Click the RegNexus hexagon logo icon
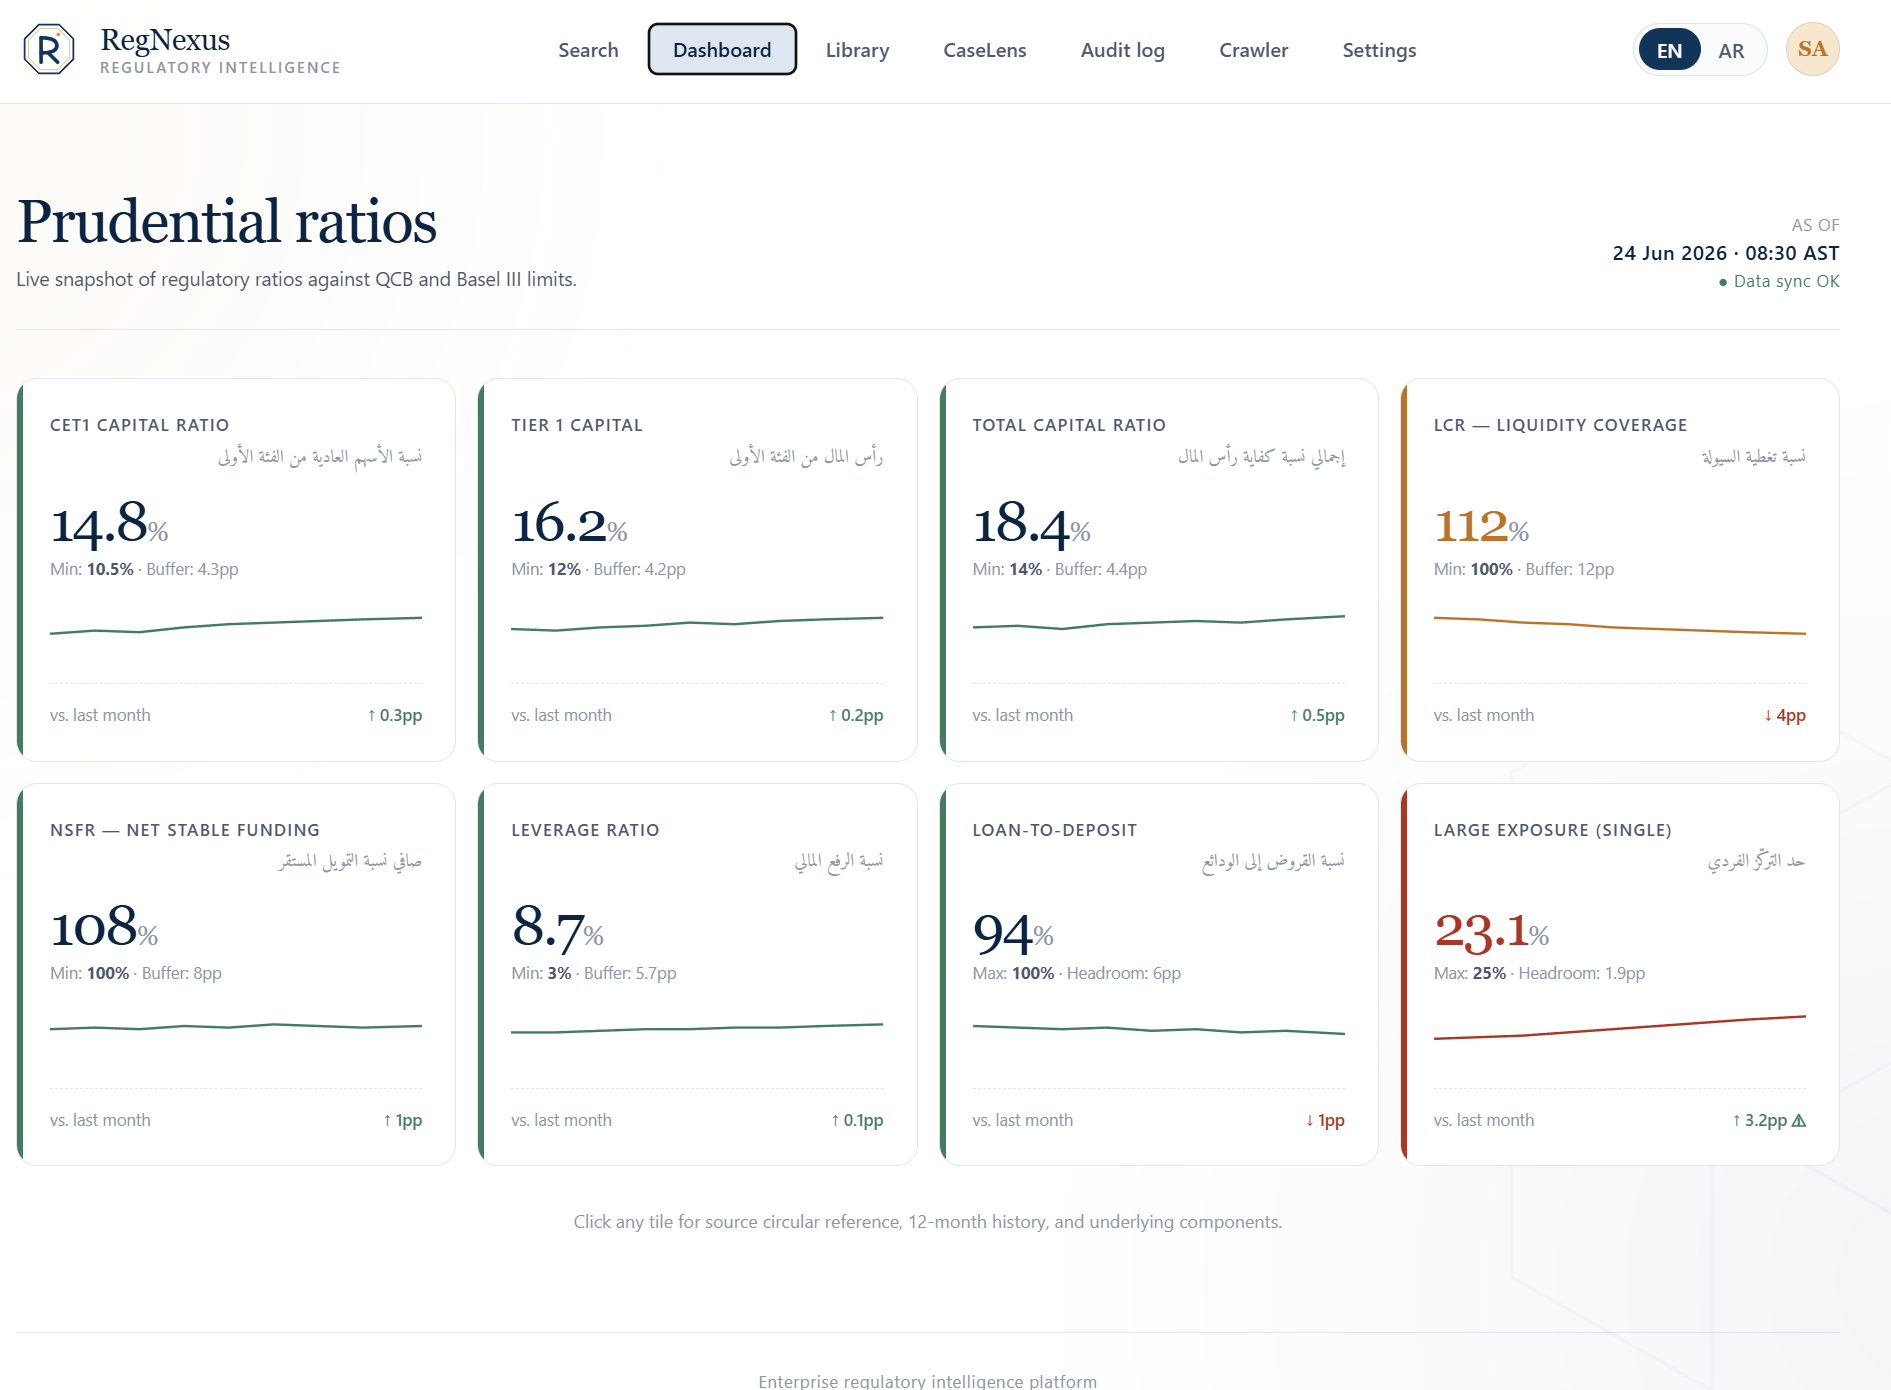 click(48, 49)
